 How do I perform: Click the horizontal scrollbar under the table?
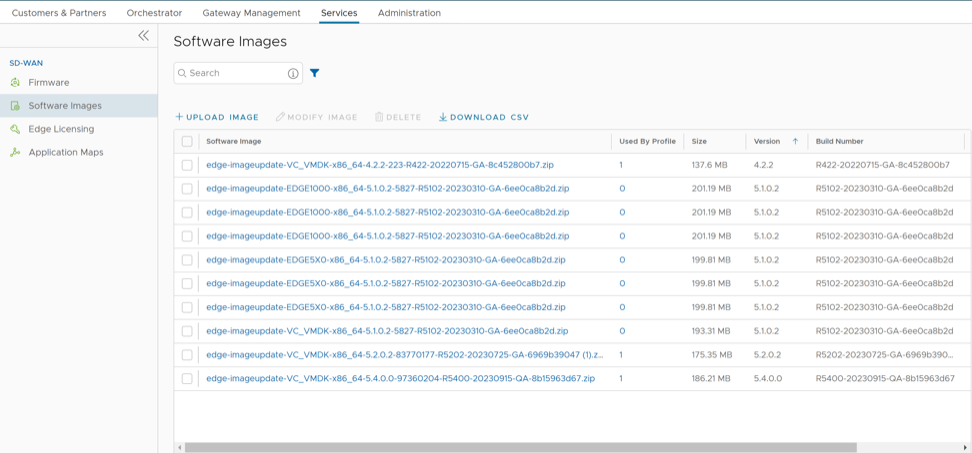[x=520, y=447]
